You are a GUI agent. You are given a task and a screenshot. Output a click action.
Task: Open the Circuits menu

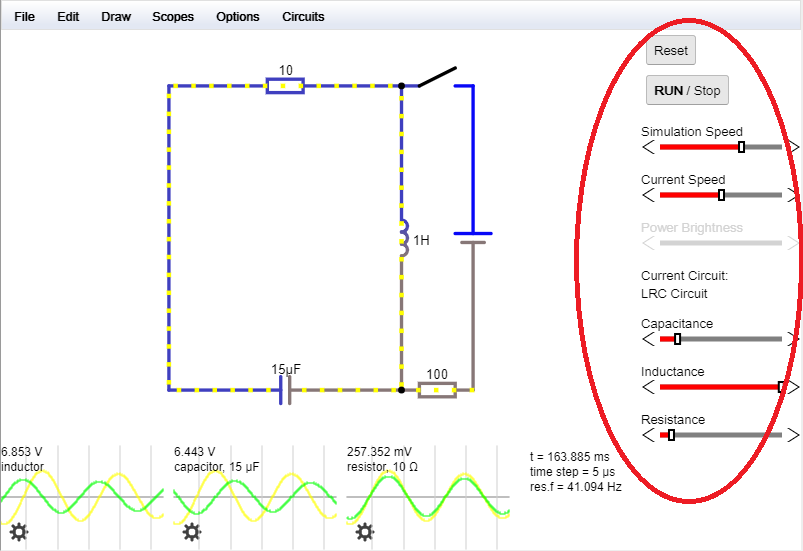pos(302,17)
